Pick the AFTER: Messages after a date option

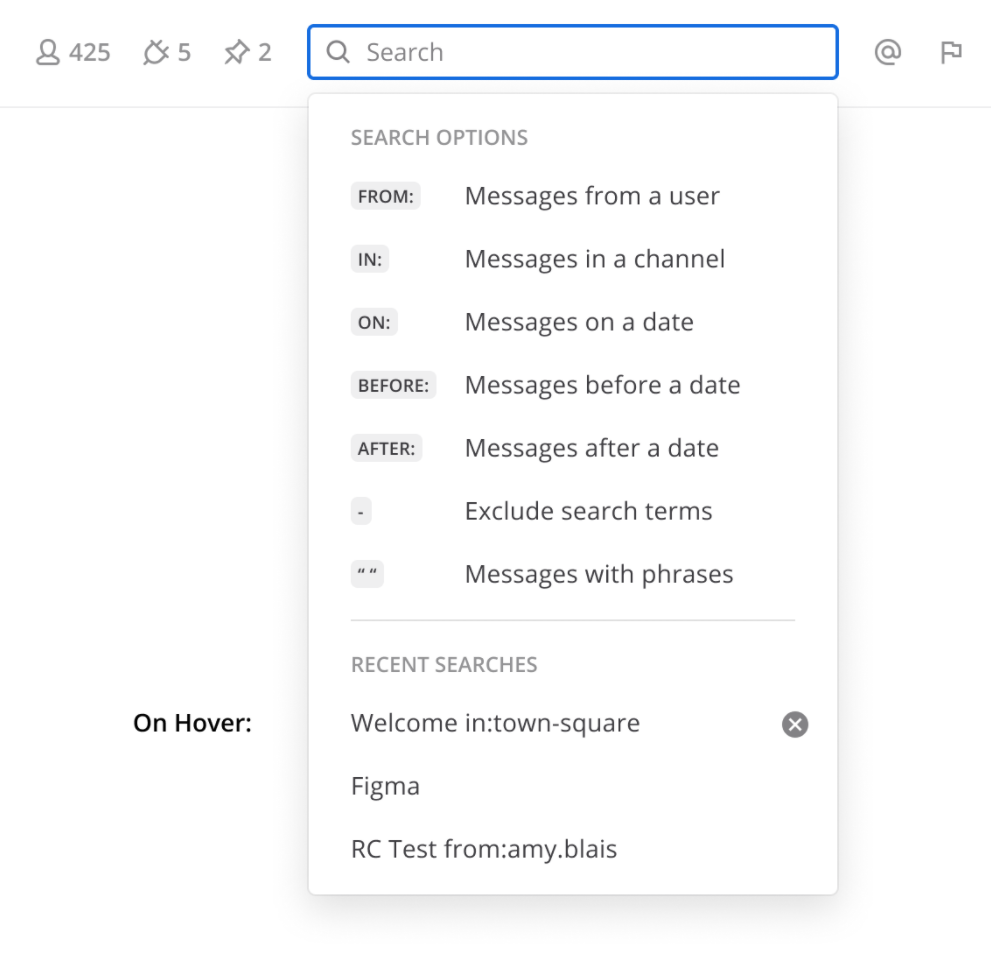pos(573,448)
